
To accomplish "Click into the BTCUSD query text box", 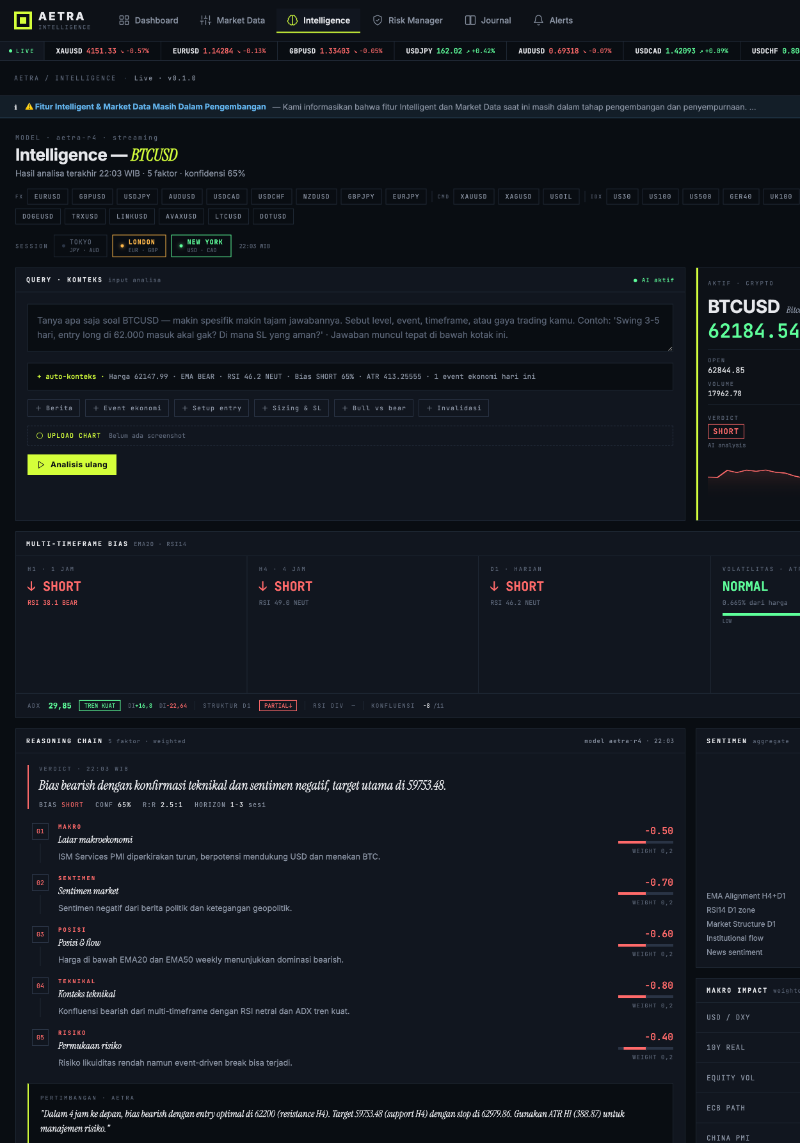I will point(350,328).
